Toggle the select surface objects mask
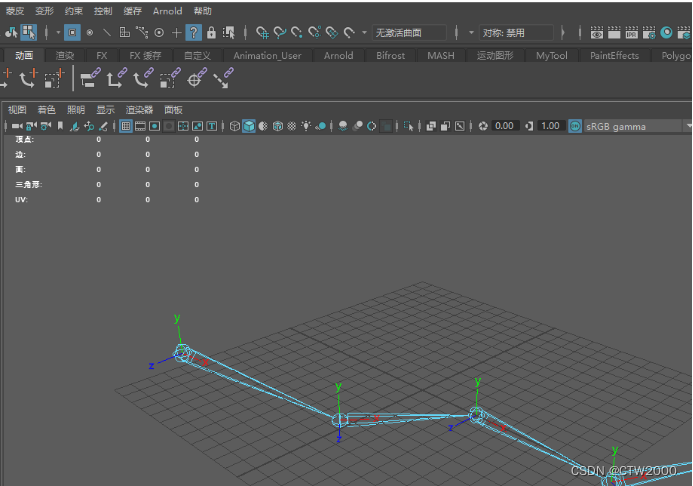693x486 pixels. (125, 33)
